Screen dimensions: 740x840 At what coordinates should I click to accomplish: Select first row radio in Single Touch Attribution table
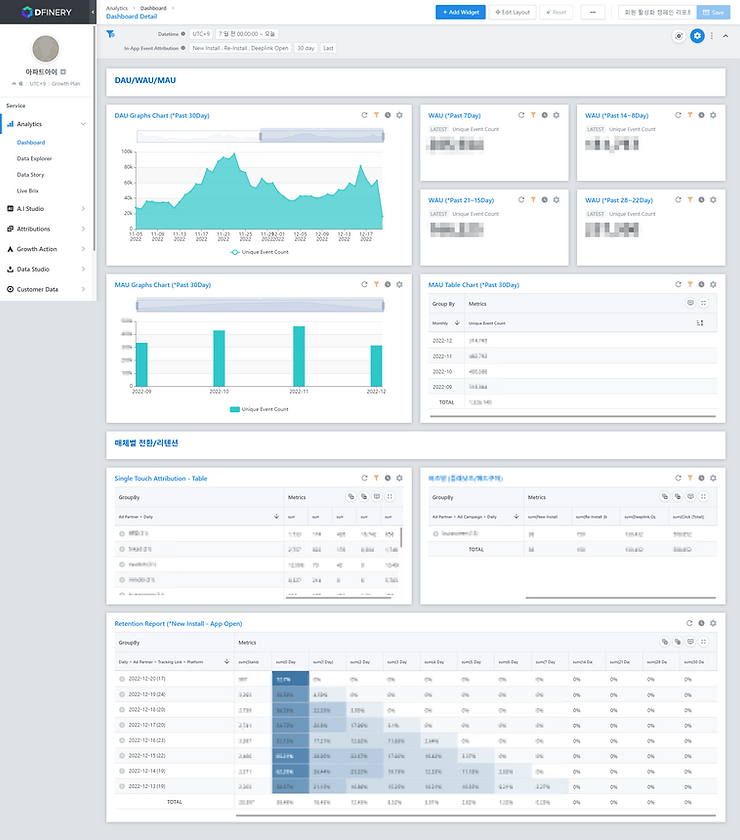click(122, 534)
